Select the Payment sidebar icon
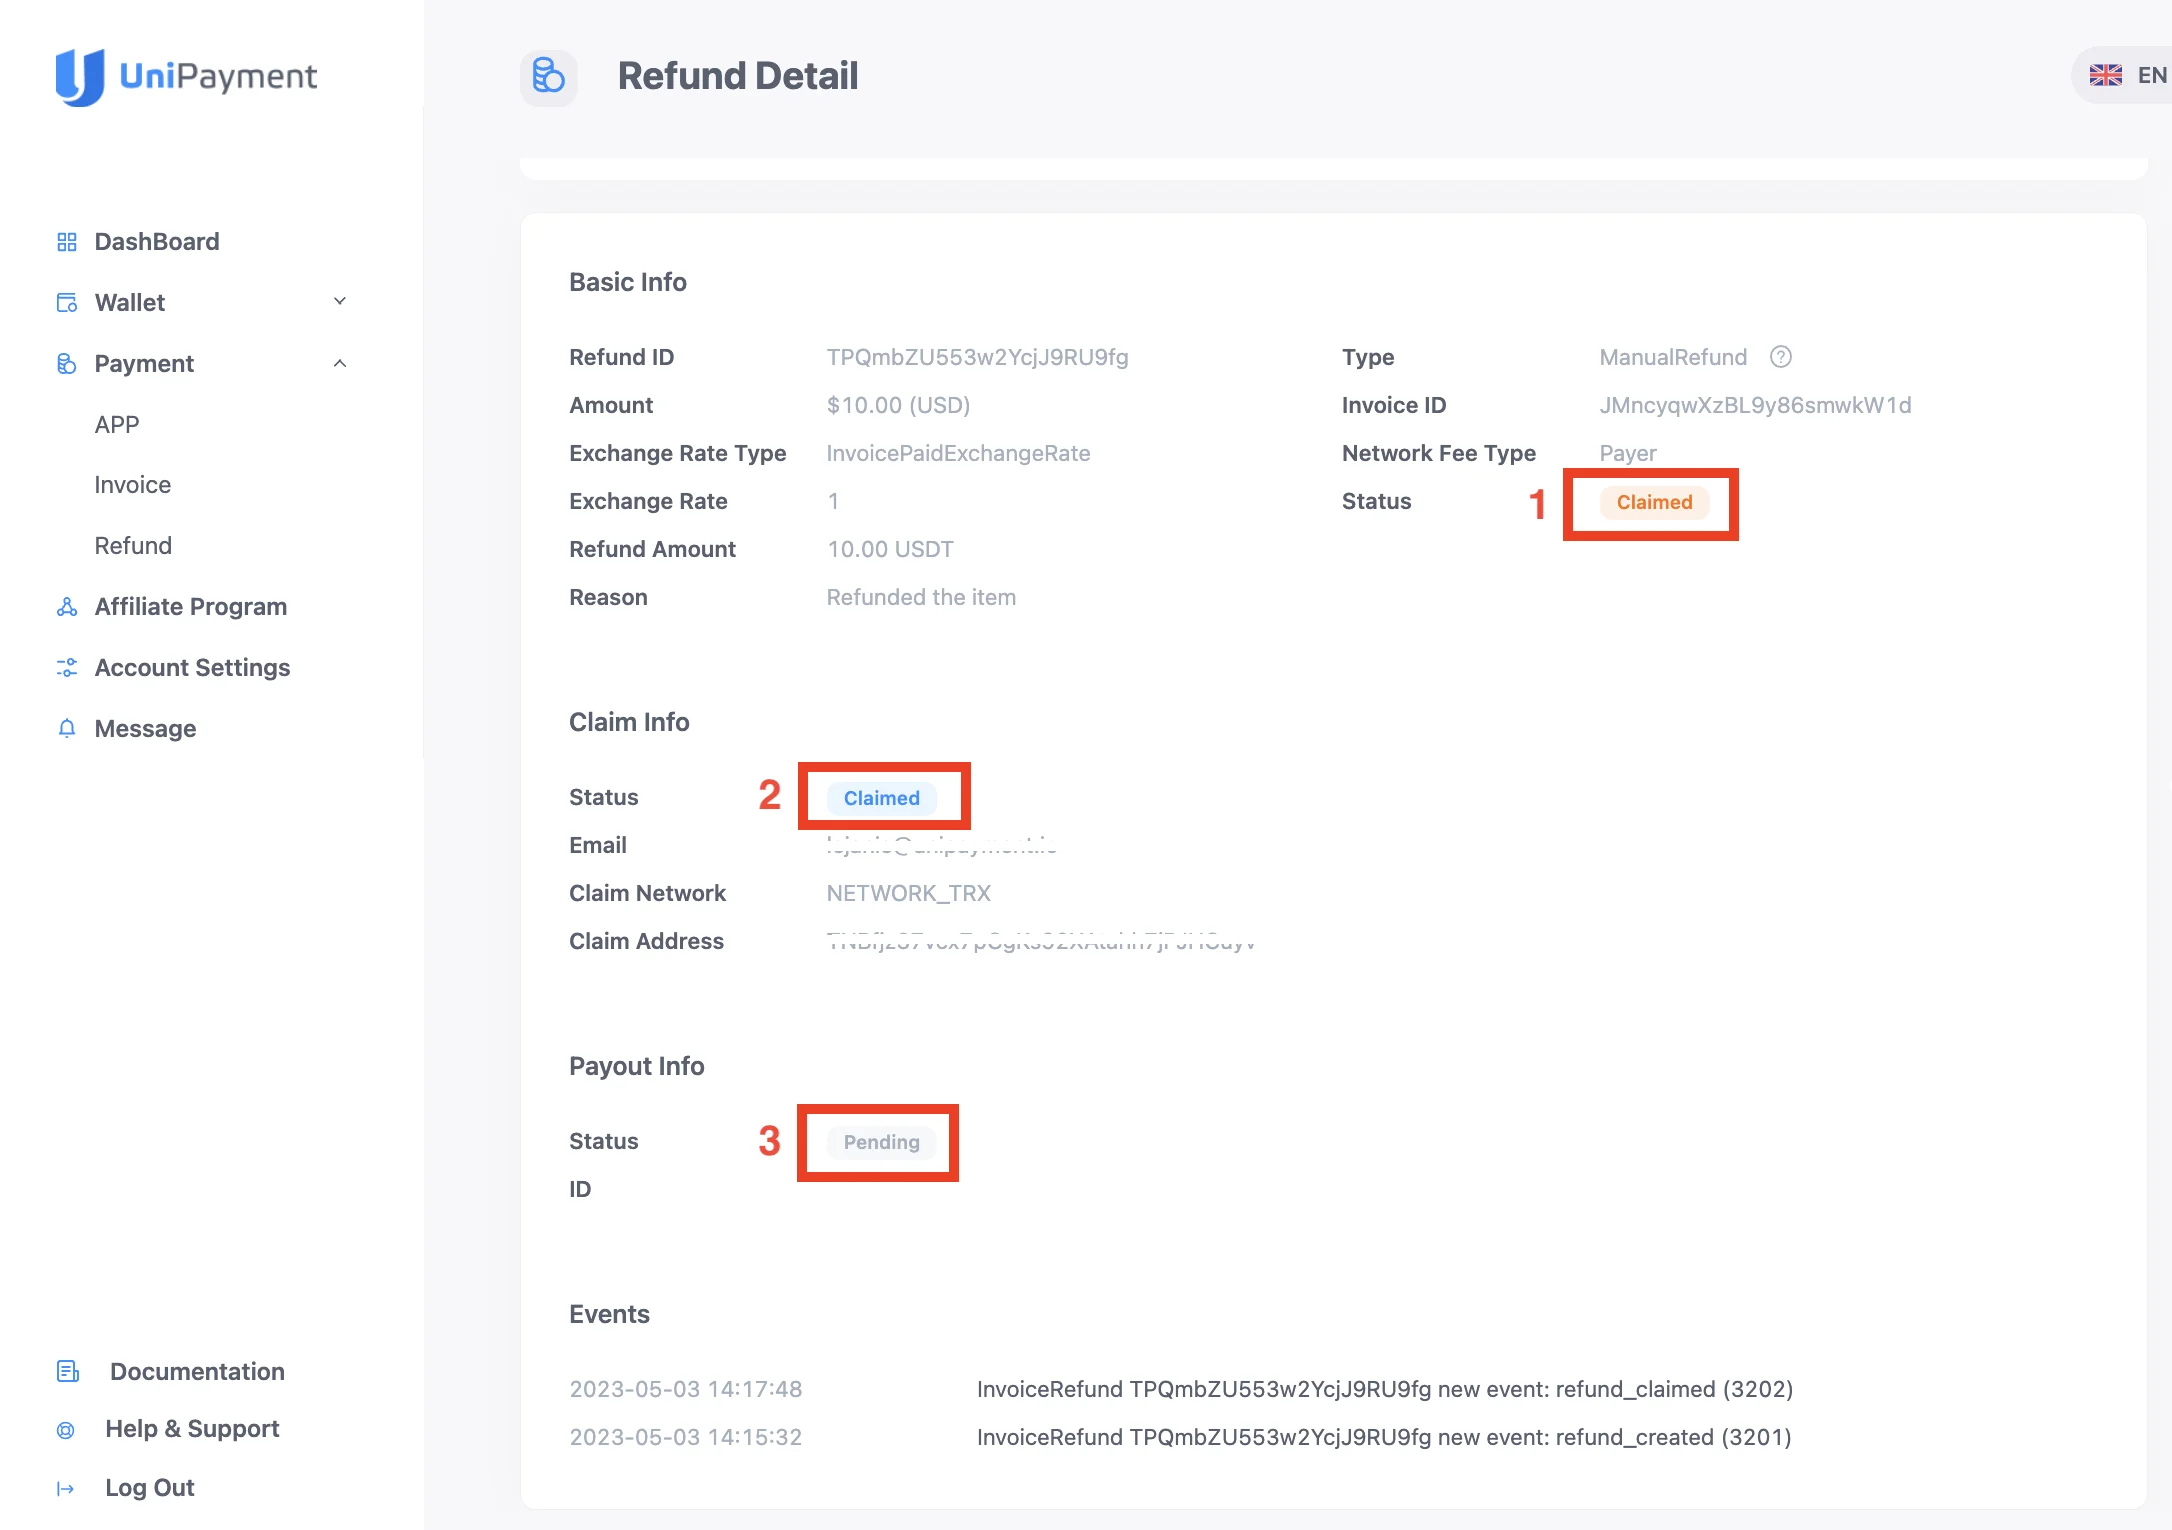This screenshot has width=2172, height=1530. click(66, 363)
